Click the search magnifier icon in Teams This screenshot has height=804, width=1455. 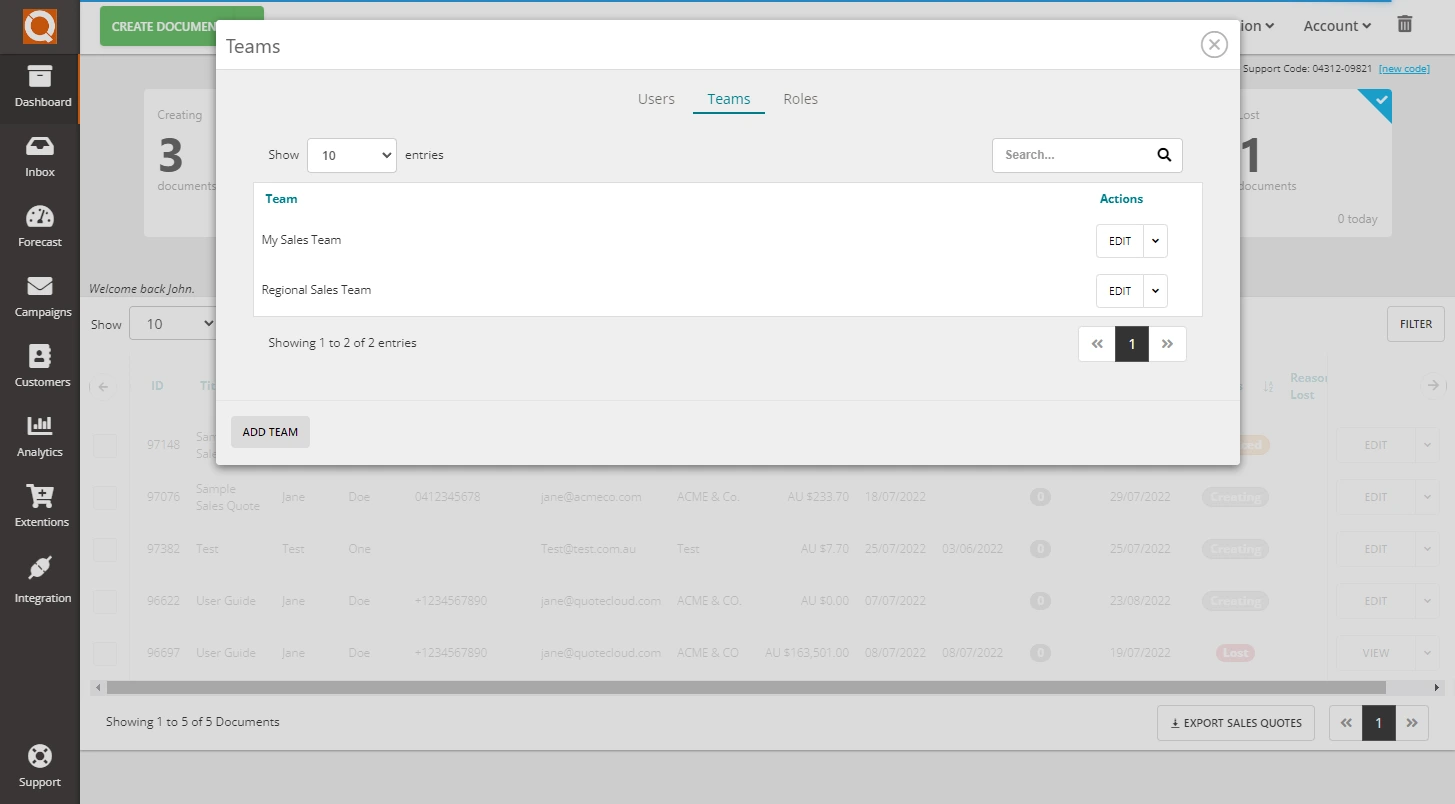point(1163,155)
